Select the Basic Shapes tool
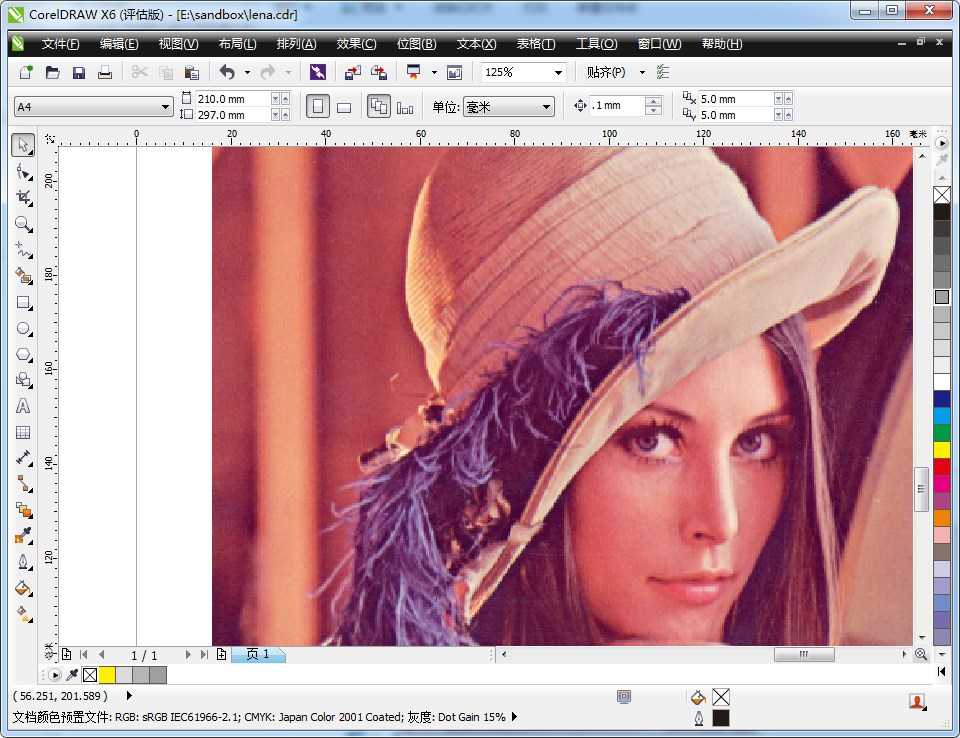960x738 pixels. (23, 380)
